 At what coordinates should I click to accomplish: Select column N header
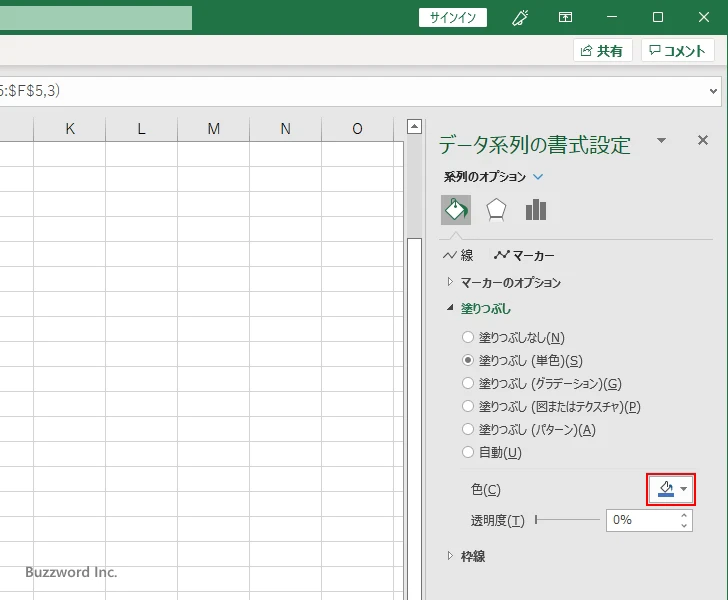coord(286,129)
